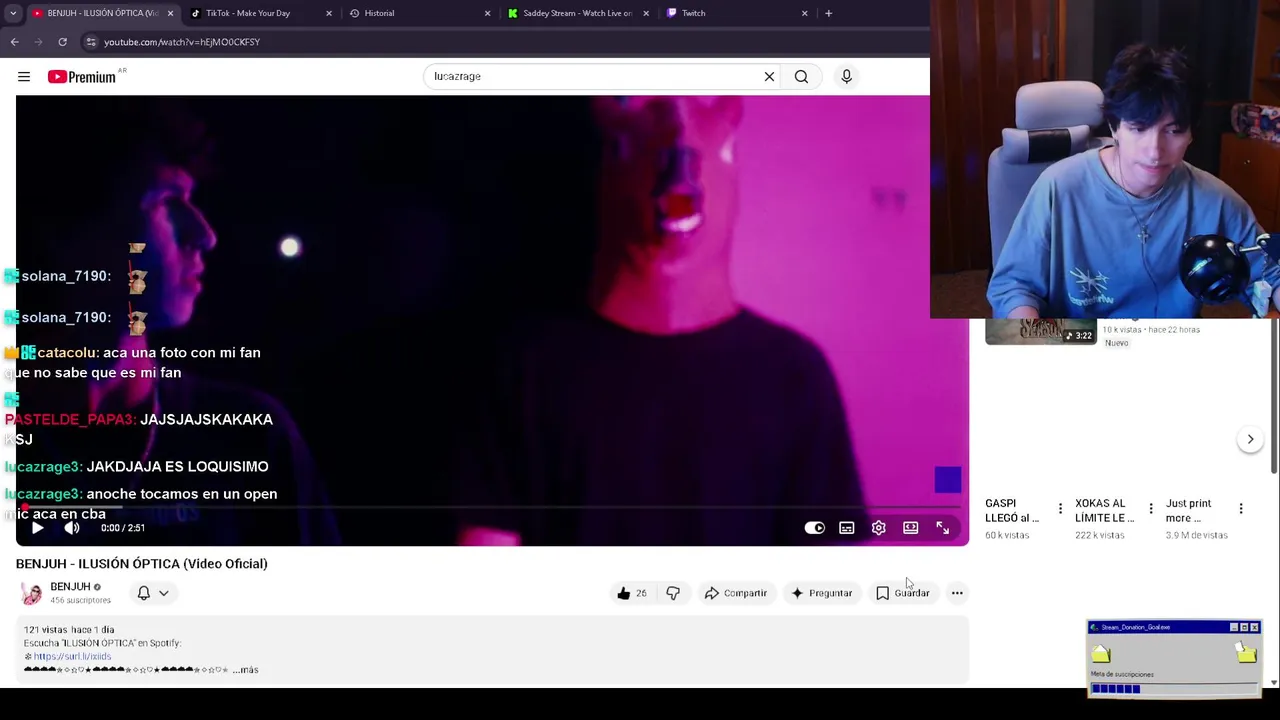Image resolution: width=1280 pixels, height=720 pixels.
Task: Open options menu for XOKAS AL LÍMITE video
Action: [x=1151, y=509]
